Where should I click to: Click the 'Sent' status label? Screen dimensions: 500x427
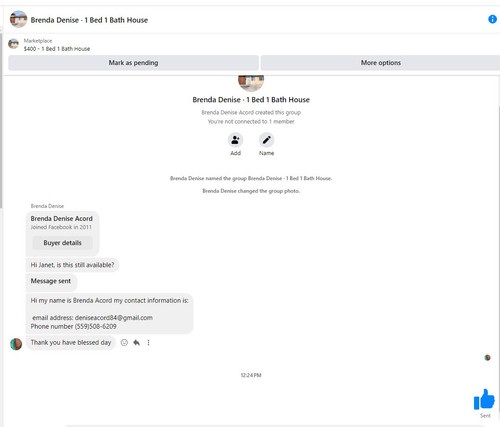tap(485, 416)
